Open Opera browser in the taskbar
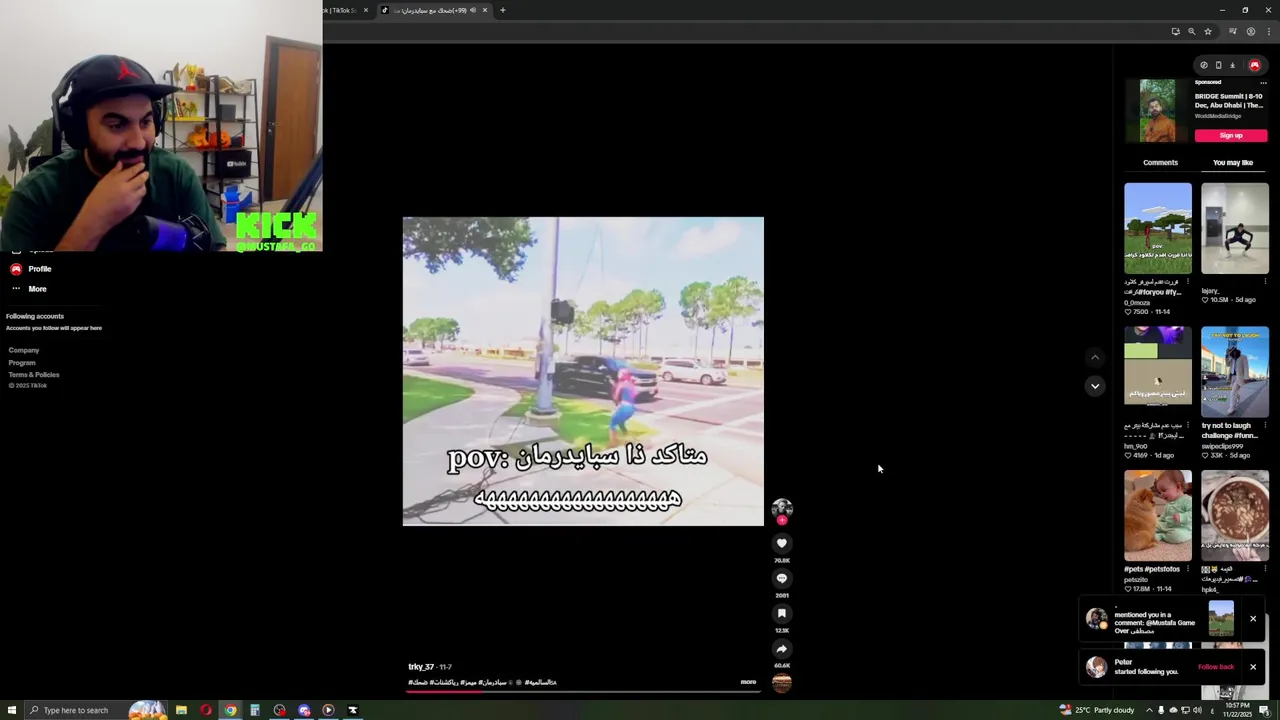The image size is (1280, 720). [x=206, y=710]
